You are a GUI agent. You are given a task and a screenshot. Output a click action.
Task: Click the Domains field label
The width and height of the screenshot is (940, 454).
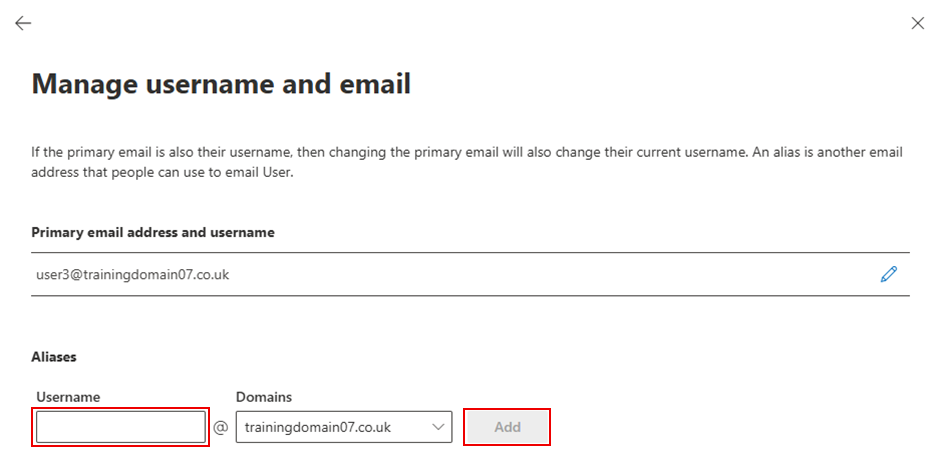coord(264,397)
